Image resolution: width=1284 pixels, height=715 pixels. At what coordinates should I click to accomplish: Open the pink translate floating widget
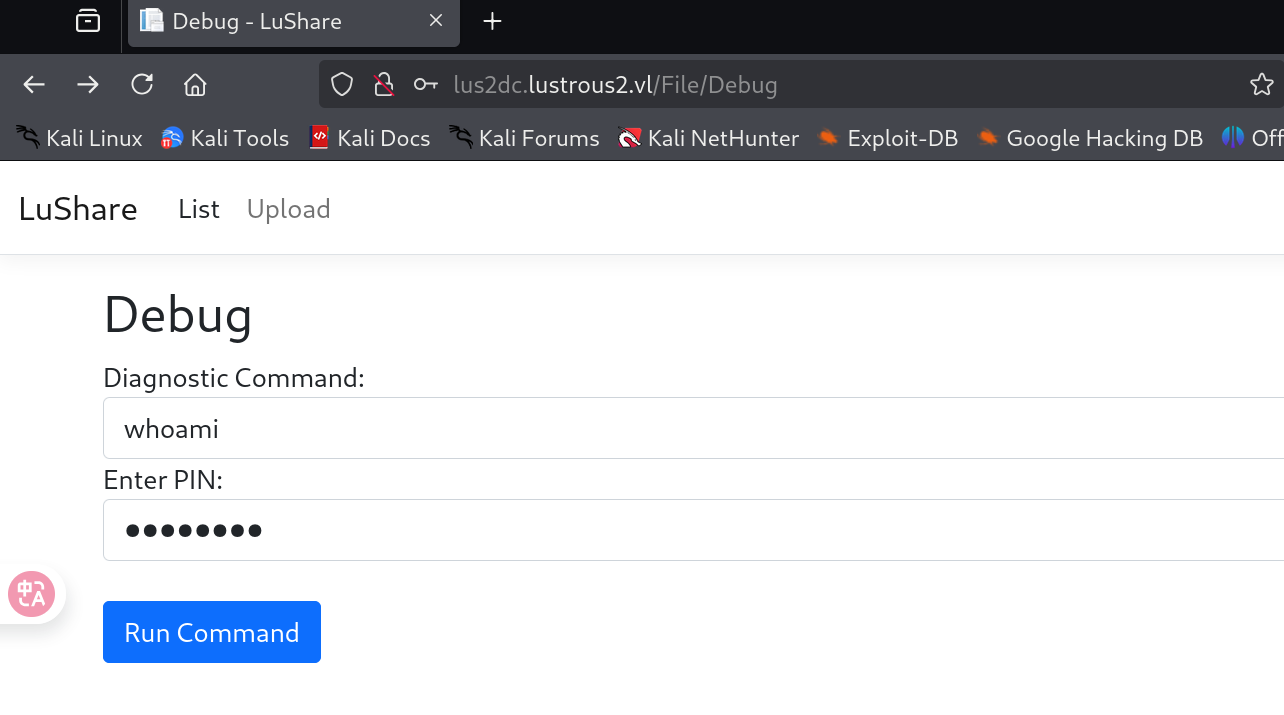(31, 594)
